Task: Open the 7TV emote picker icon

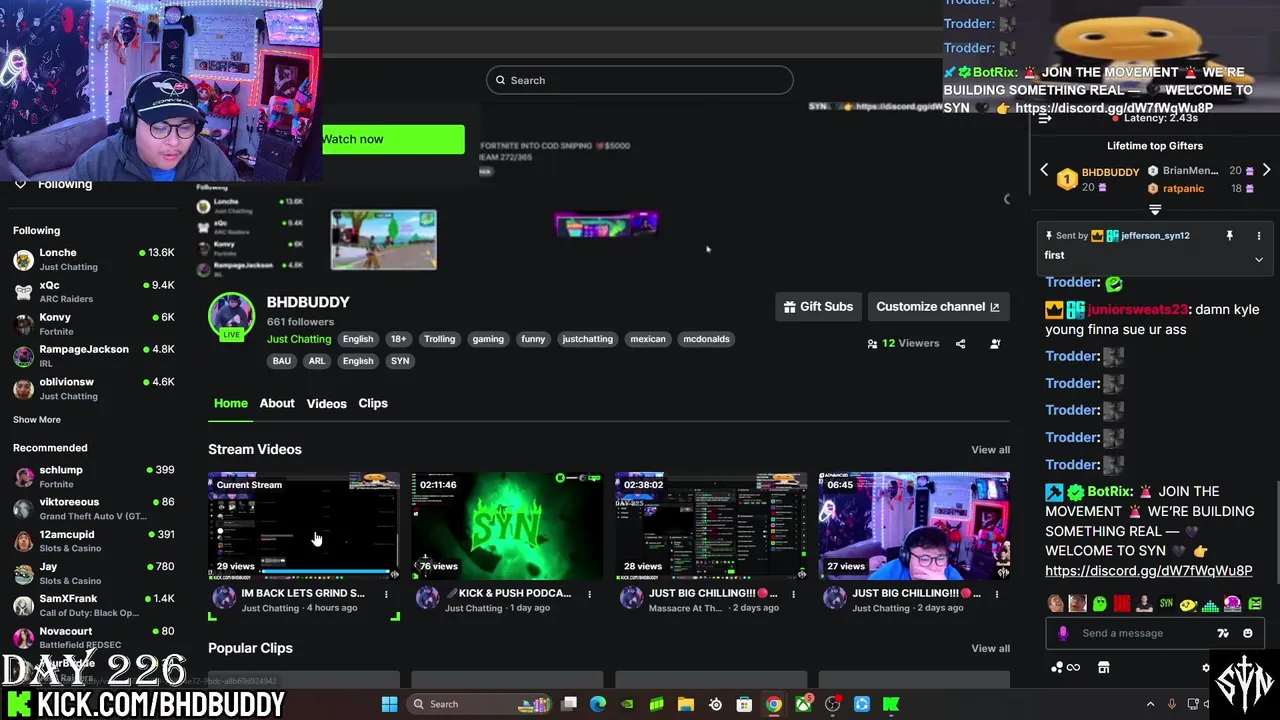Action: coord(1222,633)
